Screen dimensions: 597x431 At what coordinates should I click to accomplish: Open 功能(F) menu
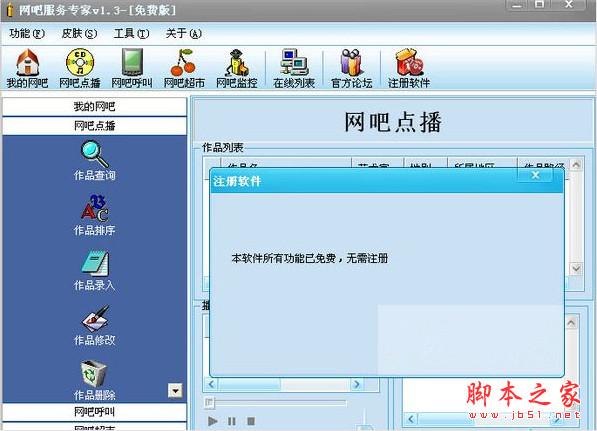(27, 34)
